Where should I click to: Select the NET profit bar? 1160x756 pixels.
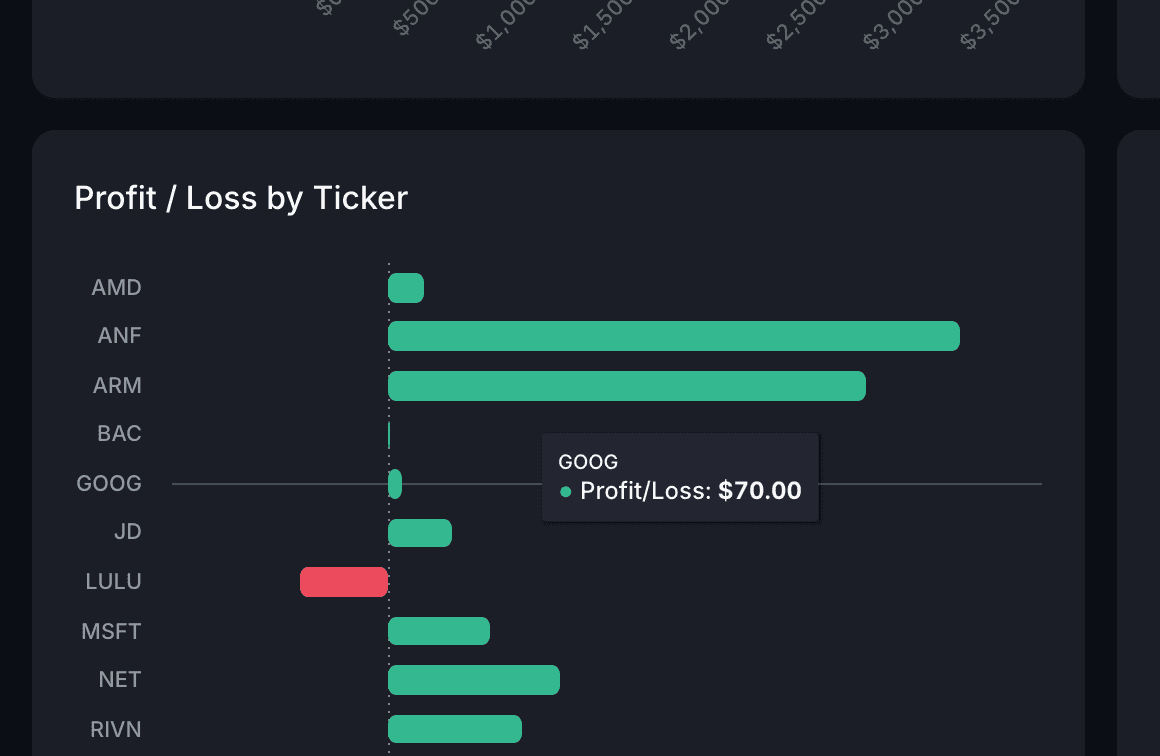pos(474,680)
